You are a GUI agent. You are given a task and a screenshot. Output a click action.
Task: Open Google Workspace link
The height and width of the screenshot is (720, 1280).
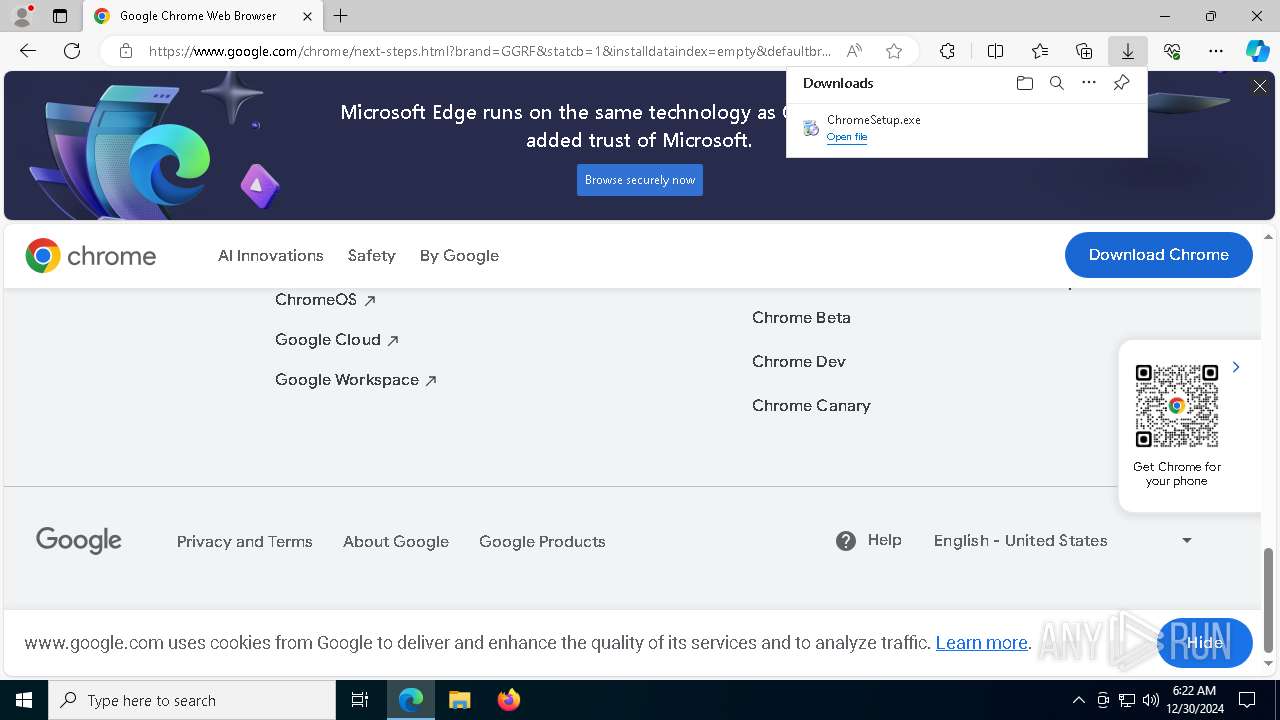tap(356, 380)
